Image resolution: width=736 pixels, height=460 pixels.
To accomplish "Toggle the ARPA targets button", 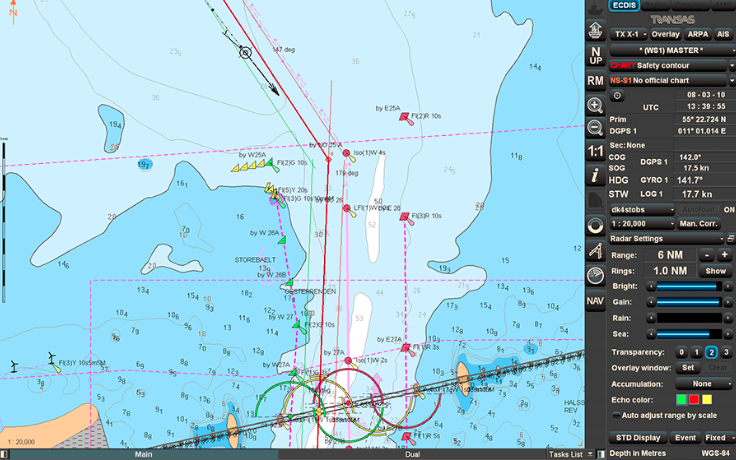I will (698, 34).
